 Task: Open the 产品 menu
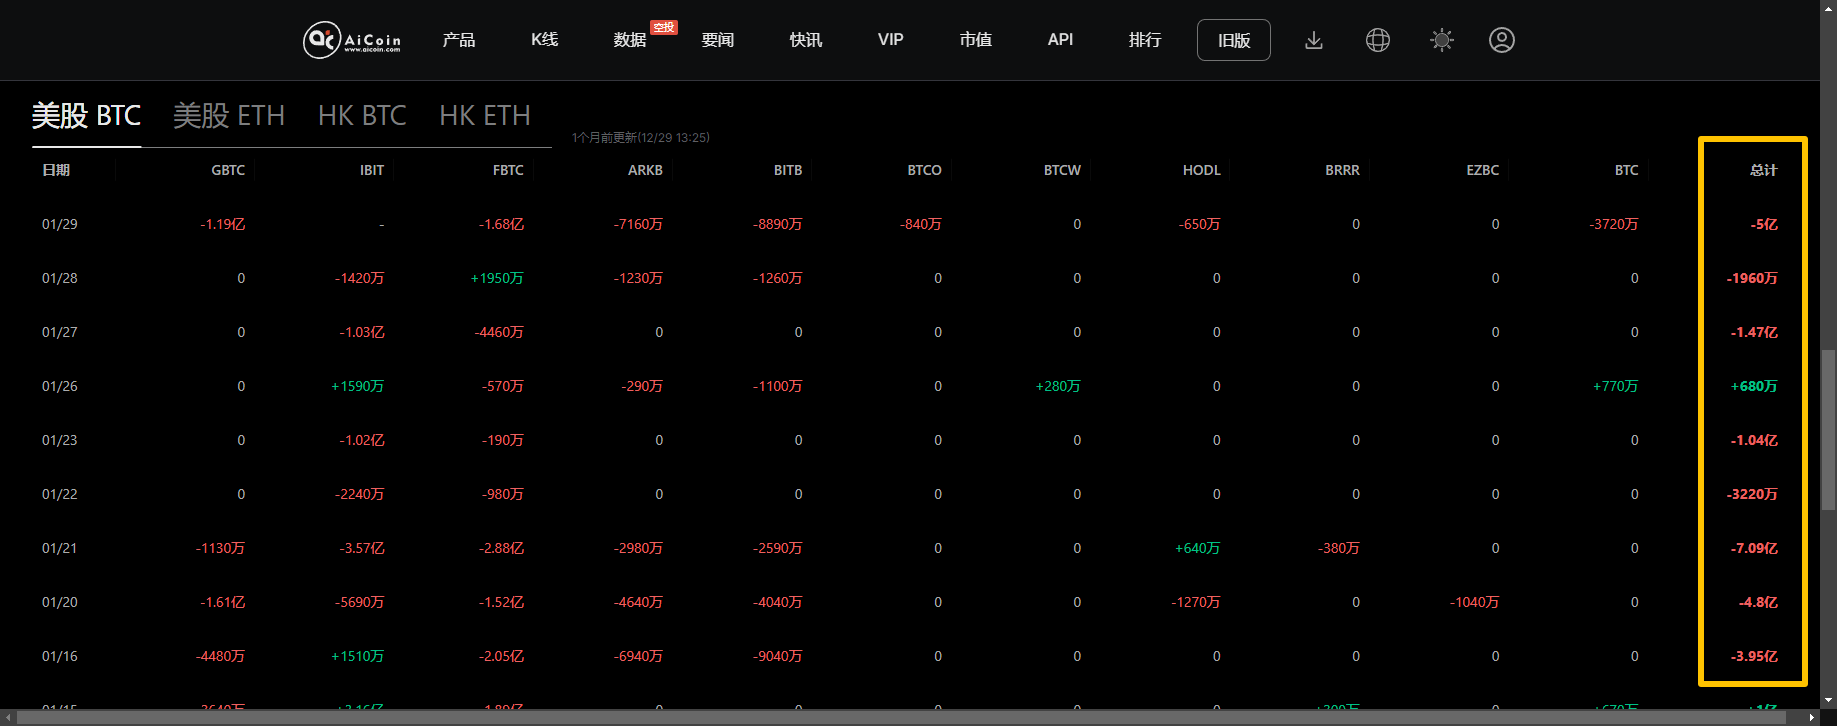pos(459,40)
